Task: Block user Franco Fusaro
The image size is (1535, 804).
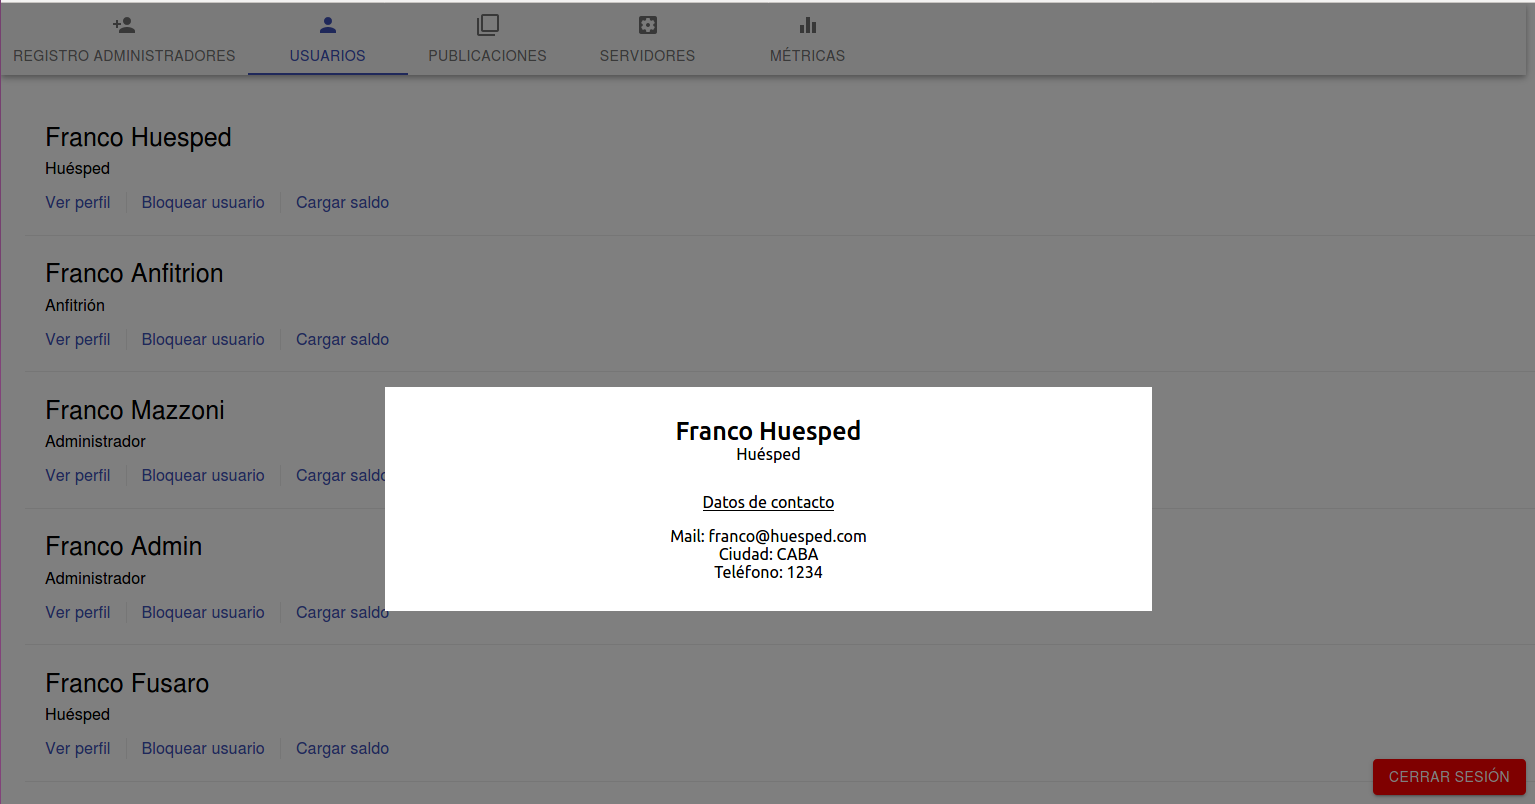Action: (x=203, y=748)
